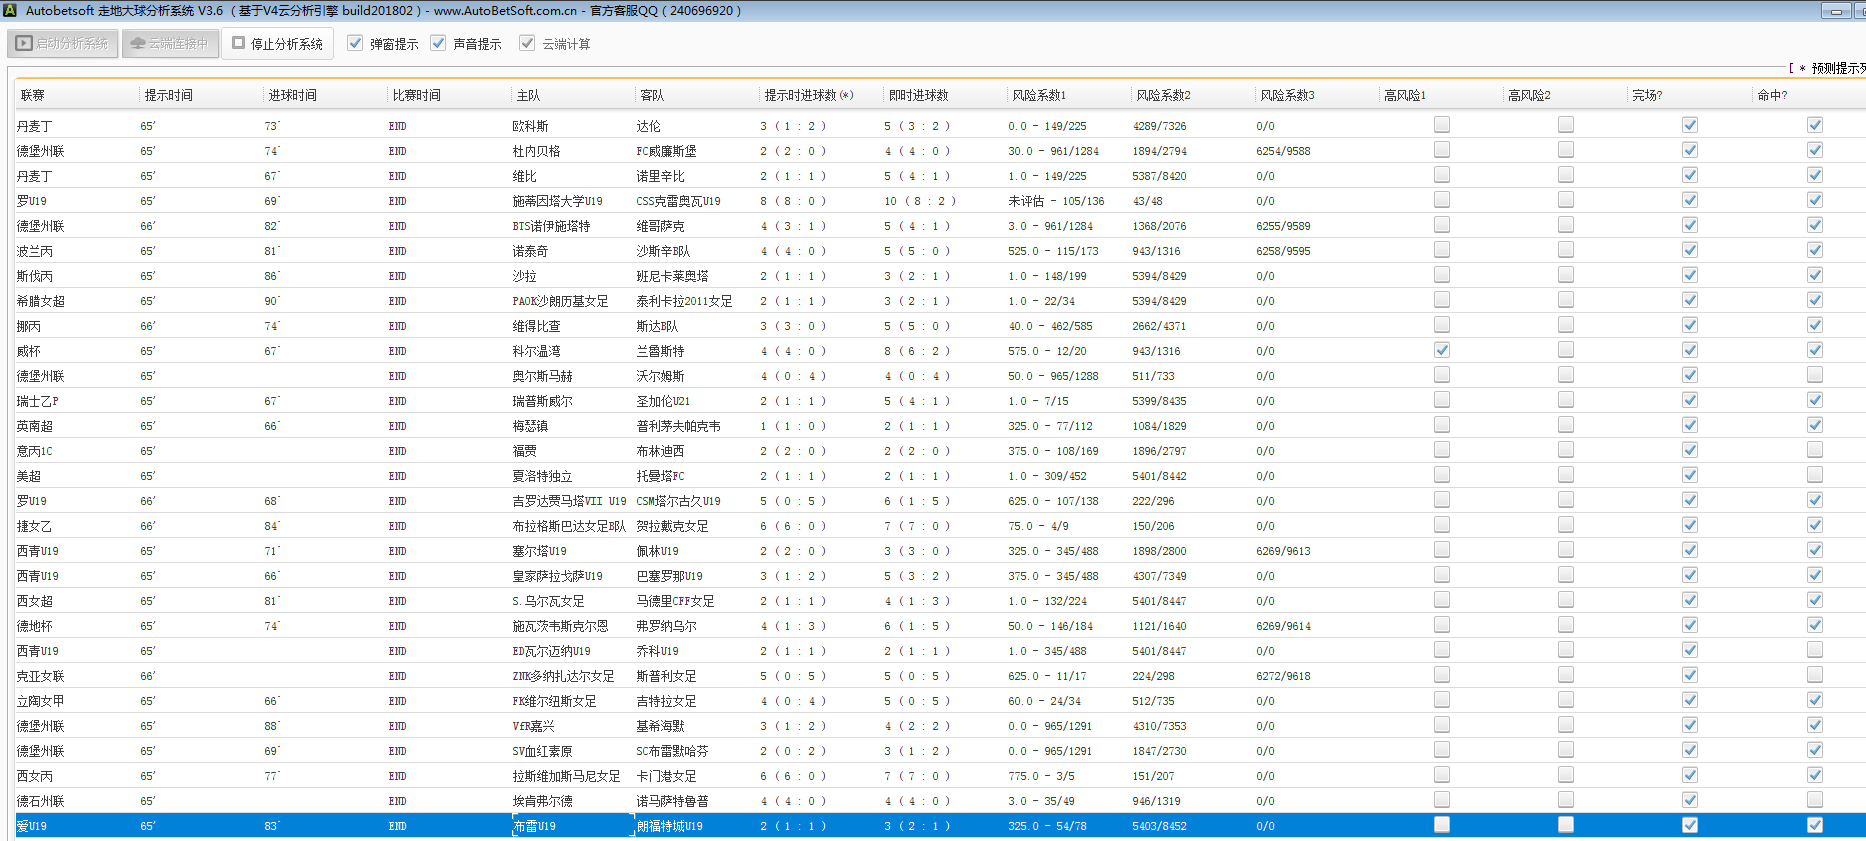
Task: Click the Autobetsoft logo in the title bar
Action: [x=10, y=10]
